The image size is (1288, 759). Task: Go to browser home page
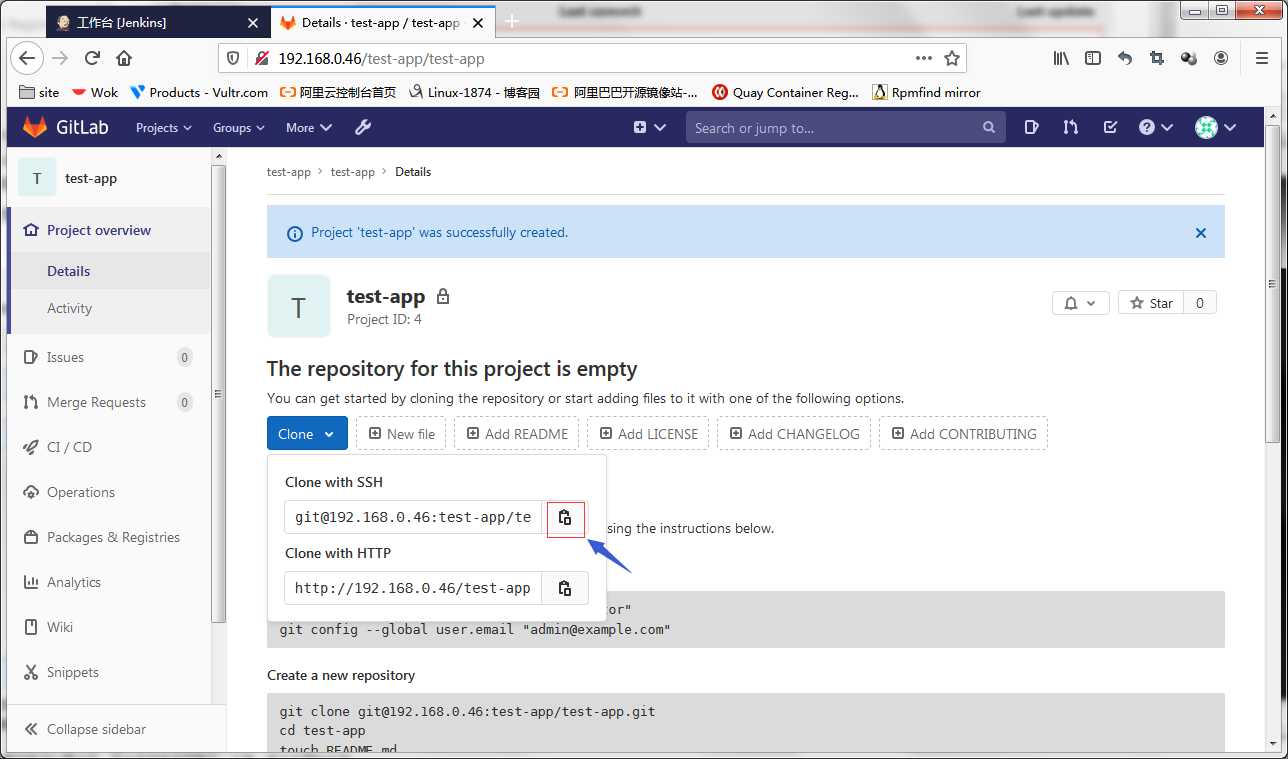pyautogui.click(x=123, y=58)
